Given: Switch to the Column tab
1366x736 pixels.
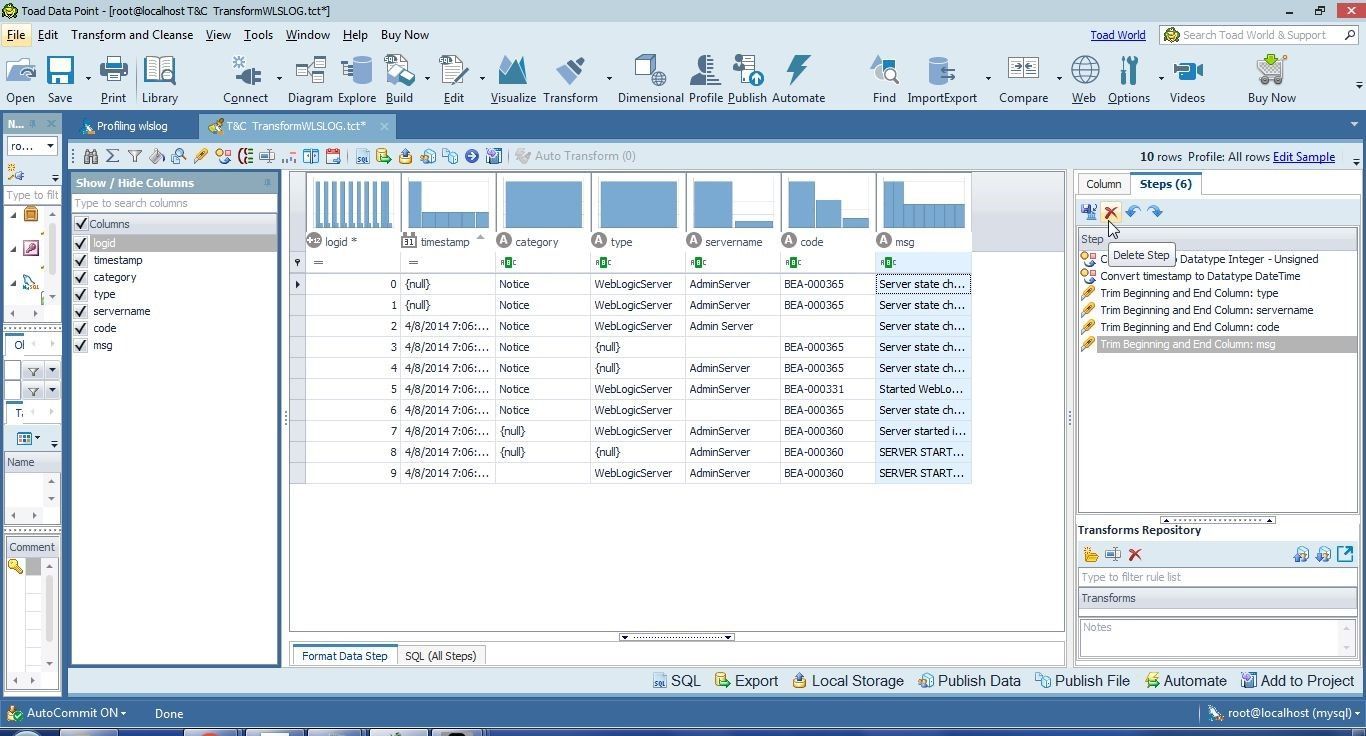Looking at the screenshot, I should click(x=1103, y=184).
